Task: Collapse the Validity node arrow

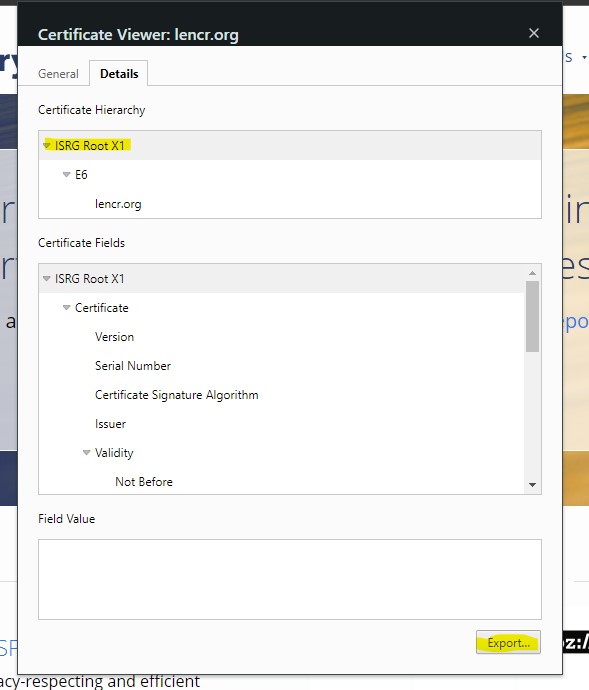Action: pos(87,453)
